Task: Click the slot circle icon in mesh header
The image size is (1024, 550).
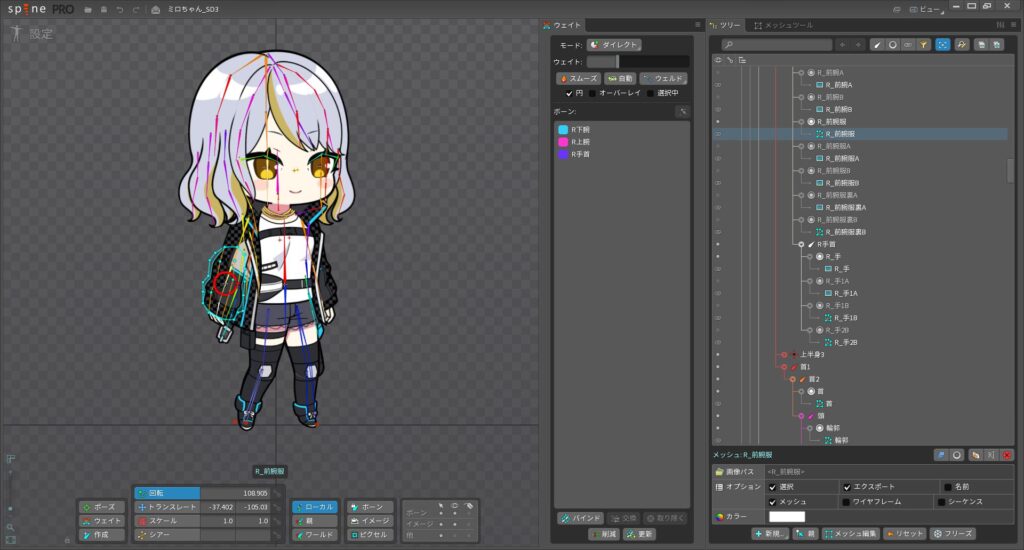Action: coord(957,455)
